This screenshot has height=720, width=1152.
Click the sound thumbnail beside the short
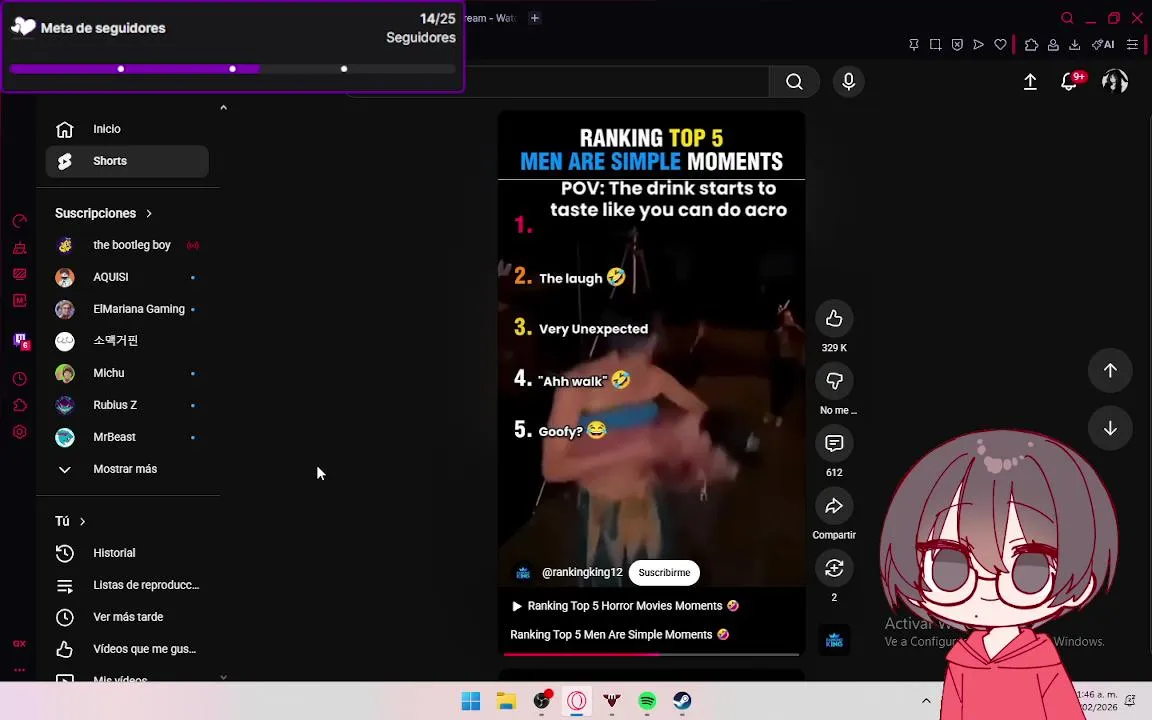pos(834,640)
